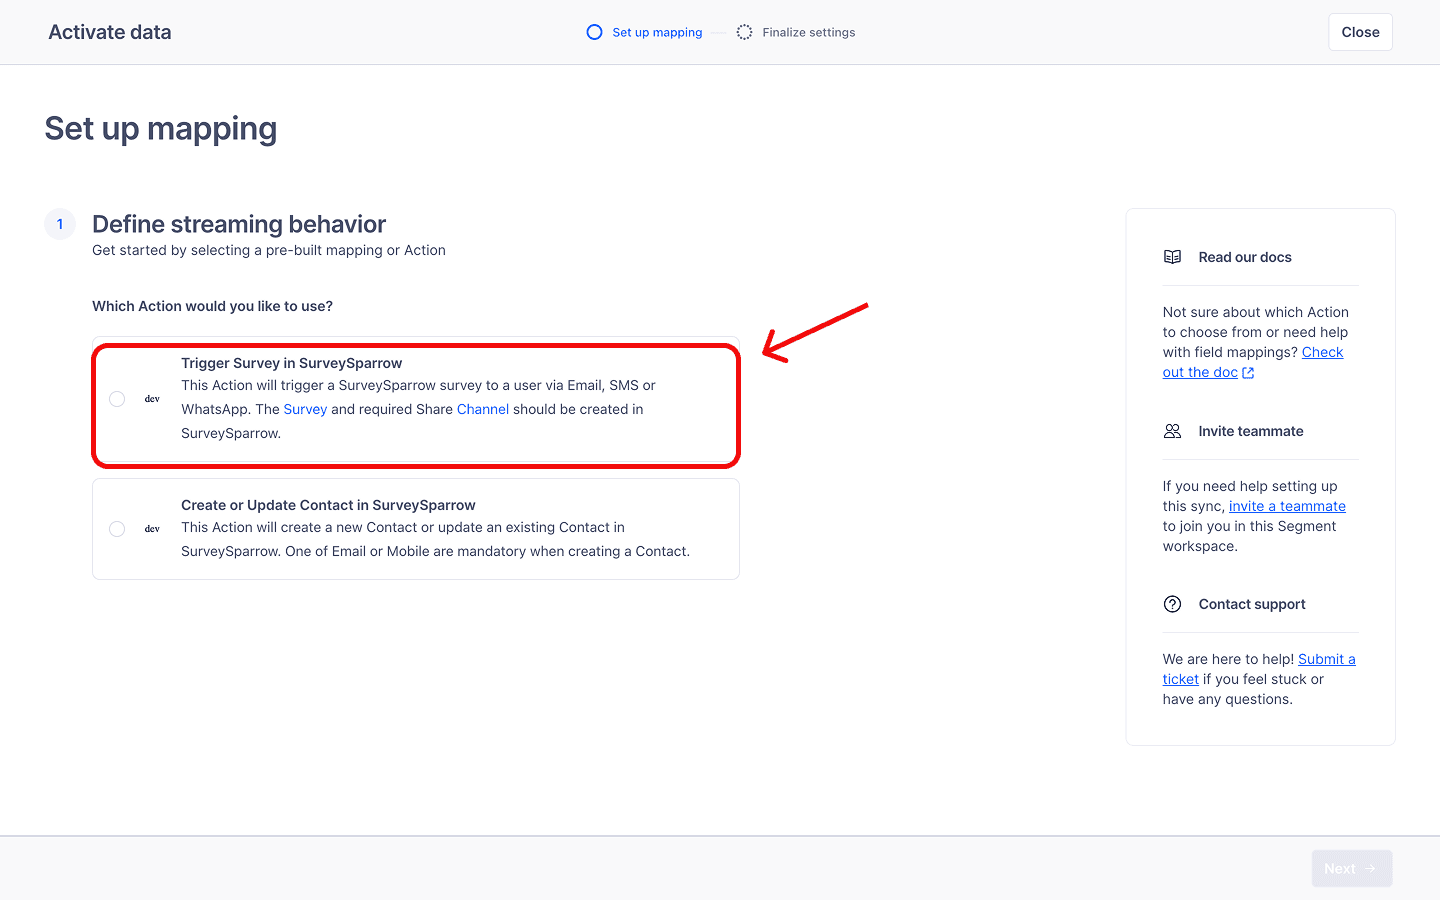The height and width of the screenshot is (900, 1440).
Task: Open the Survey link in the action description
Action: 305,409
